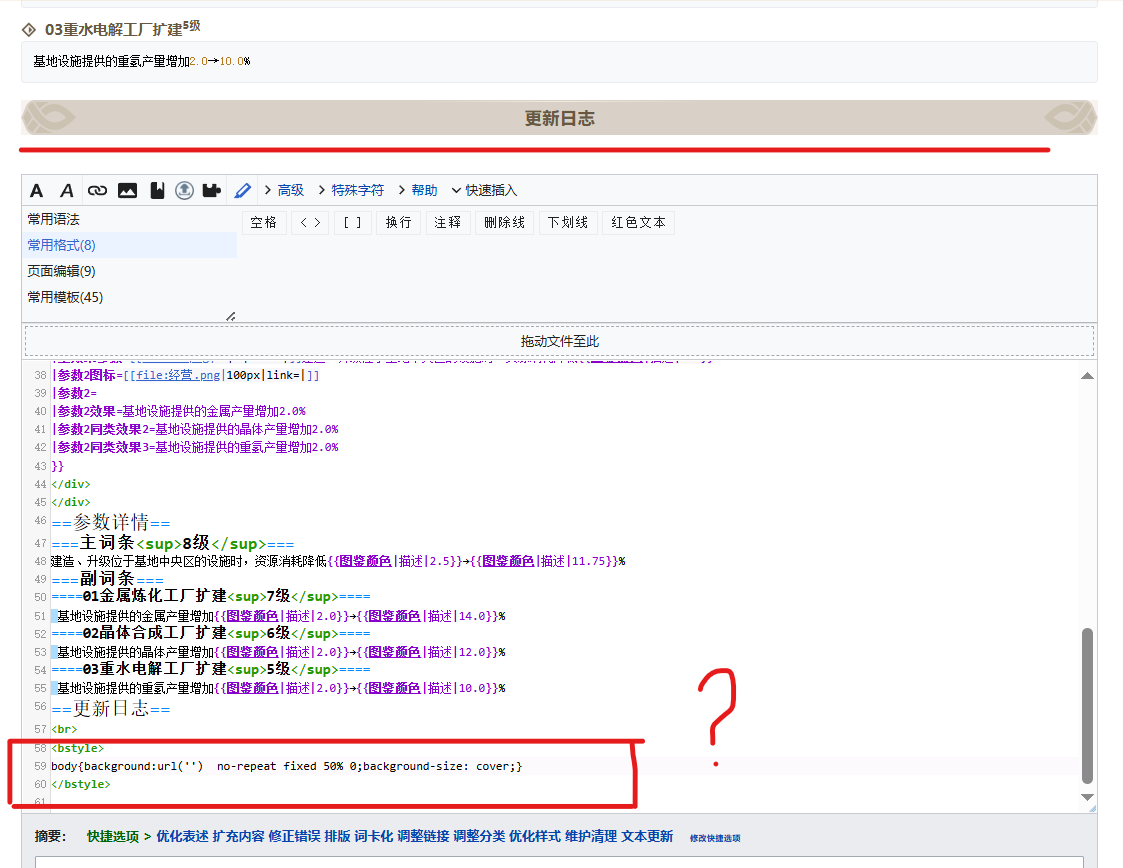Choose the 排版 summary quick option
Viewport: 1123px width, 868px height.
pos(337,836)
